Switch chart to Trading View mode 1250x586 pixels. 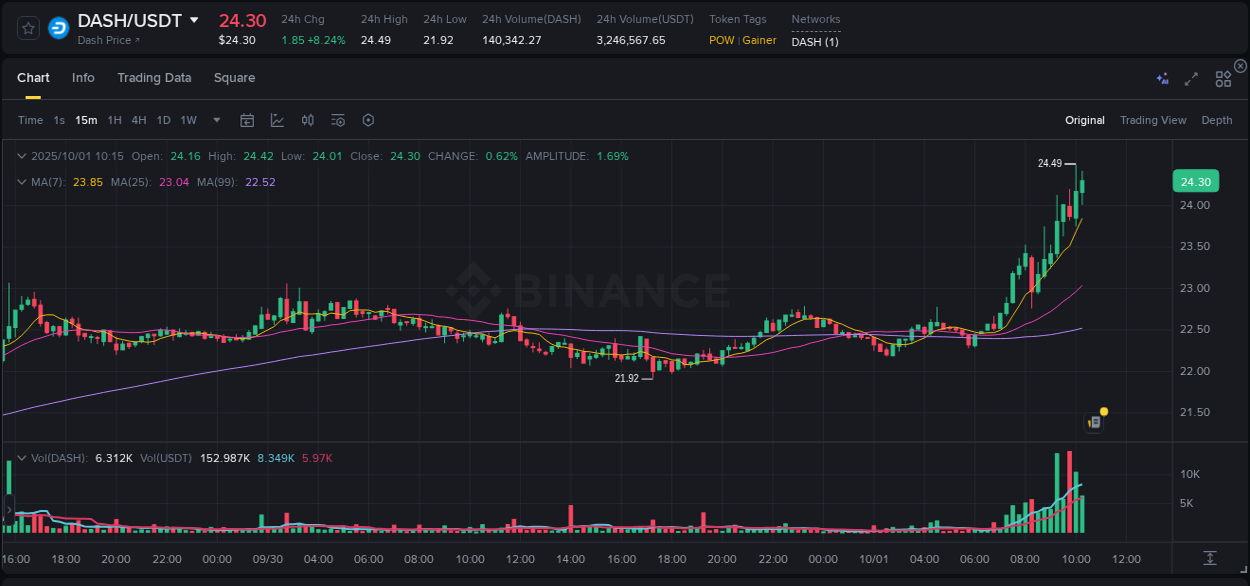coord(1152,120)
